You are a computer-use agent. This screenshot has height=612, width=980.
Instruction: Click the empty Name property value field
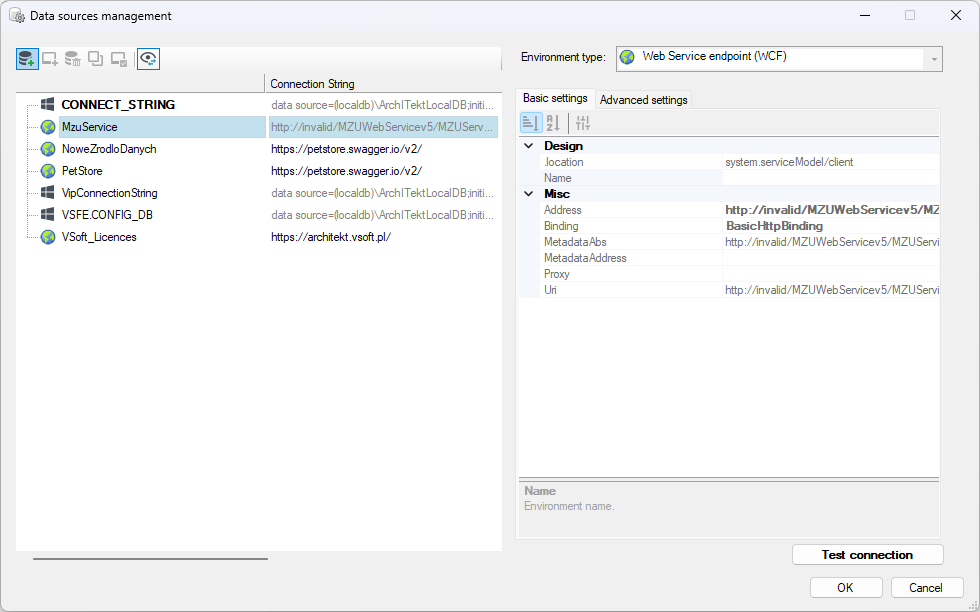(x=831, y=178)
